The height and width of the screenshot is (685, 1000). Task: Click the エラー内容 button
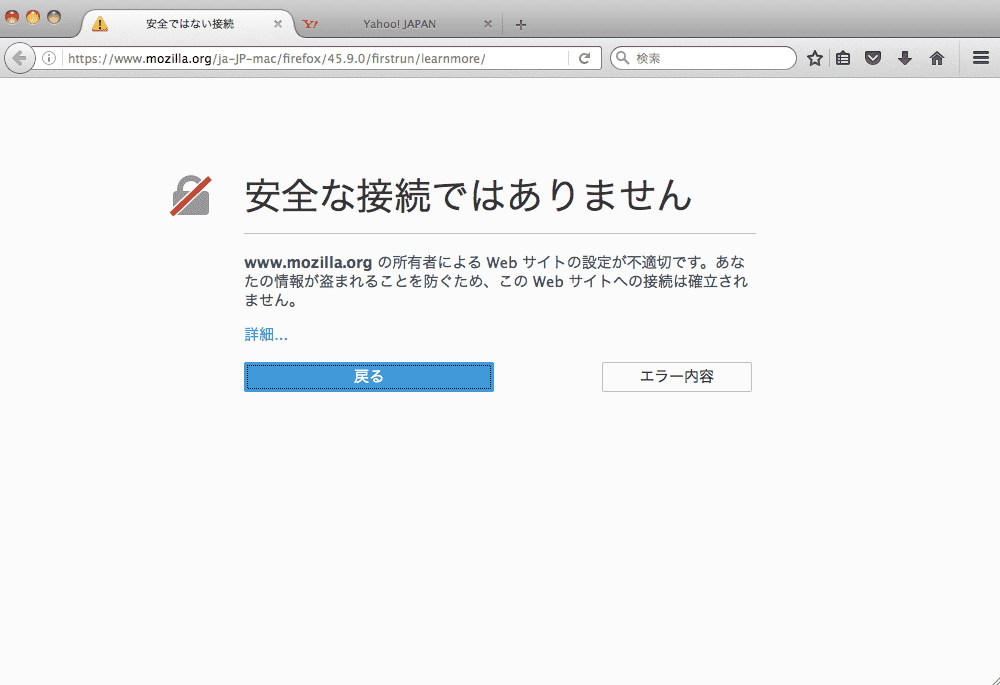click(x=677, y=377)
